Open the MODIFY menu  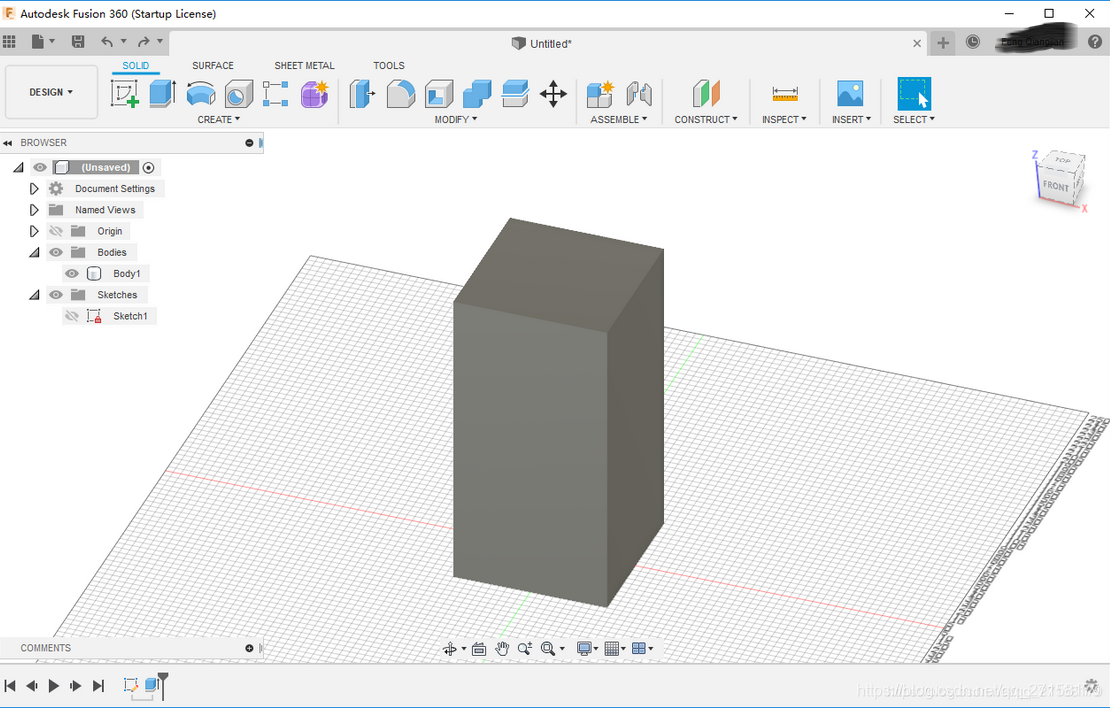455,120
